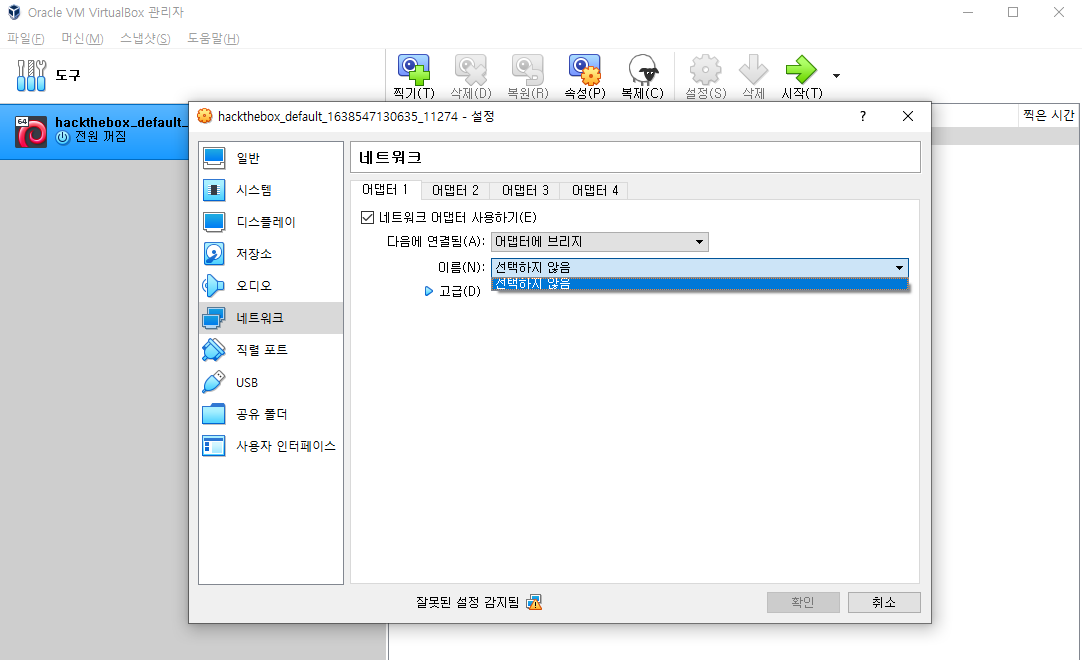Open Display (디스플레이) settings category
1082x660 pixels.
(270, 222)
